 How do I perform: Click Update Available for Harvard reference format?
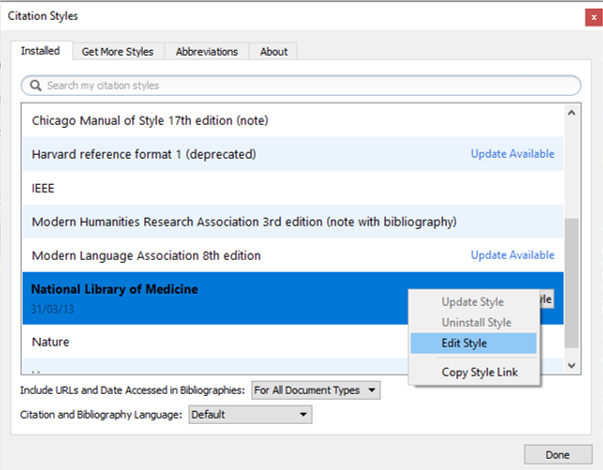point(513,154)
